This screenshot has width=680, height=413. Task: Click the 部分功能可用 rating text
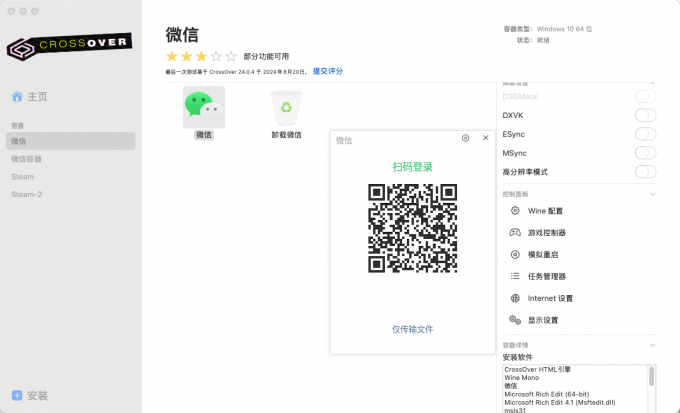click(x=266, y=56)
